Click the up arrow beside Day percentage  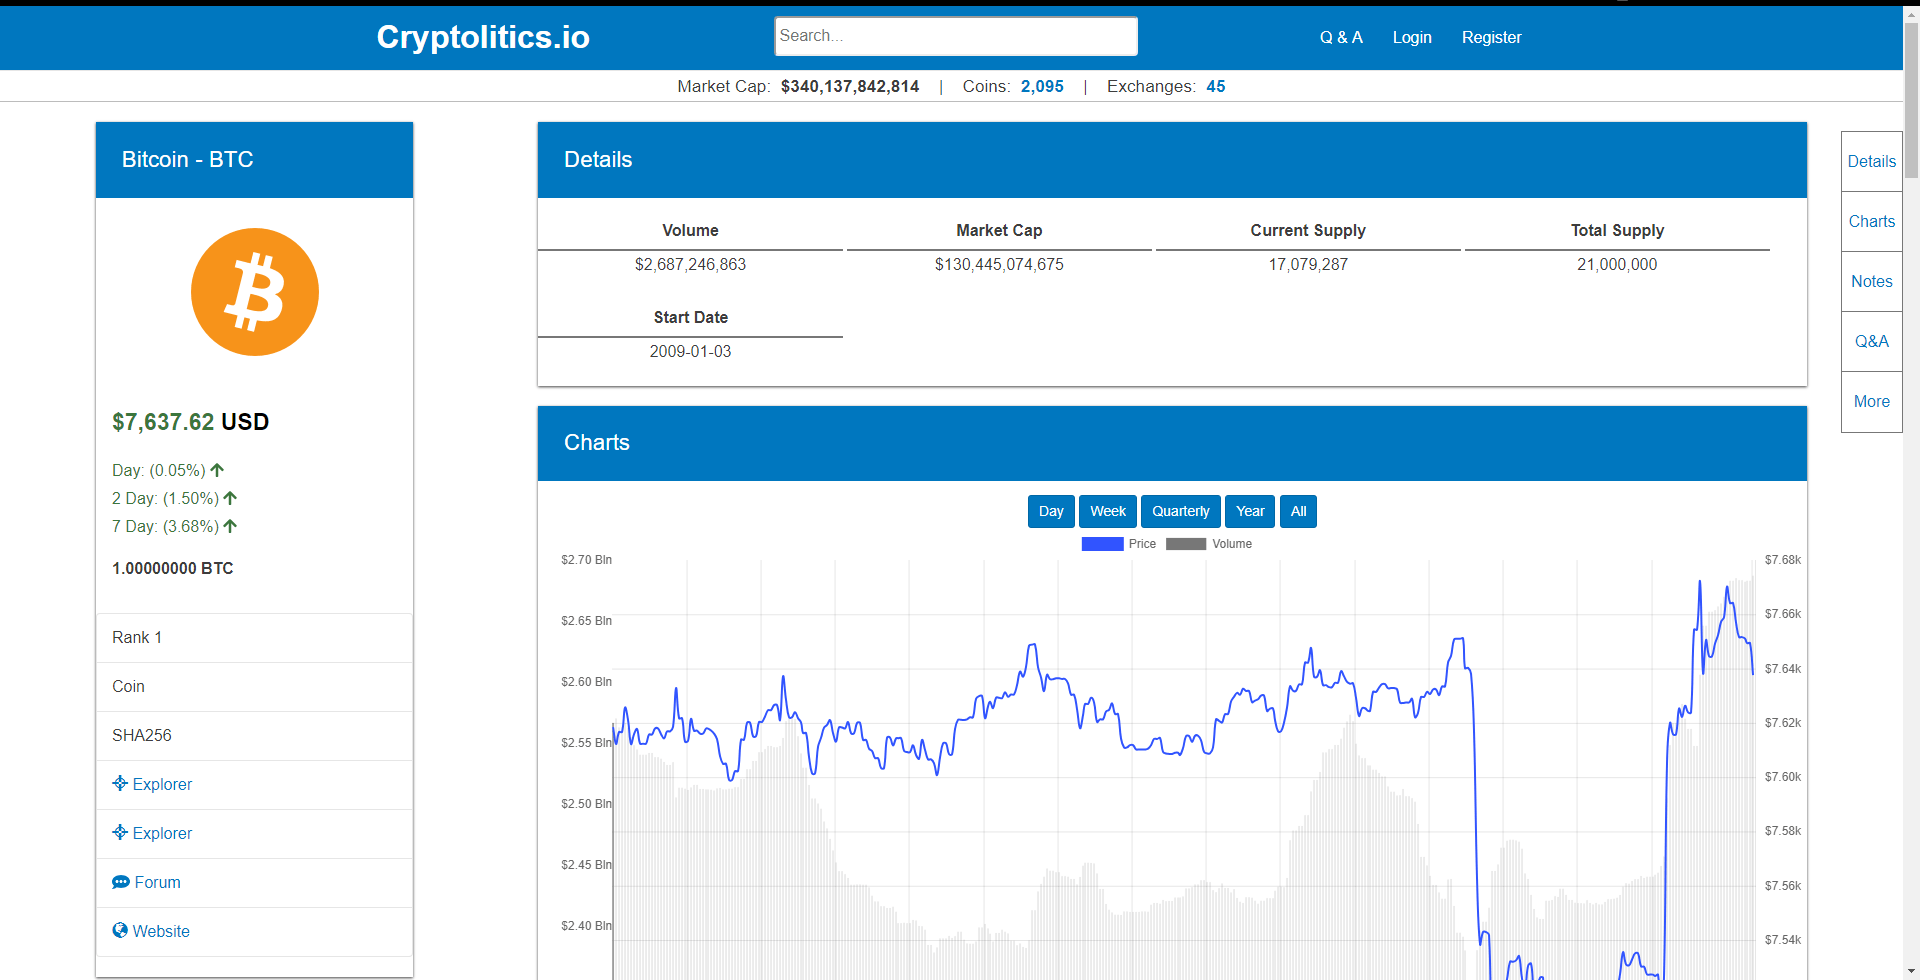pos(218,469)
